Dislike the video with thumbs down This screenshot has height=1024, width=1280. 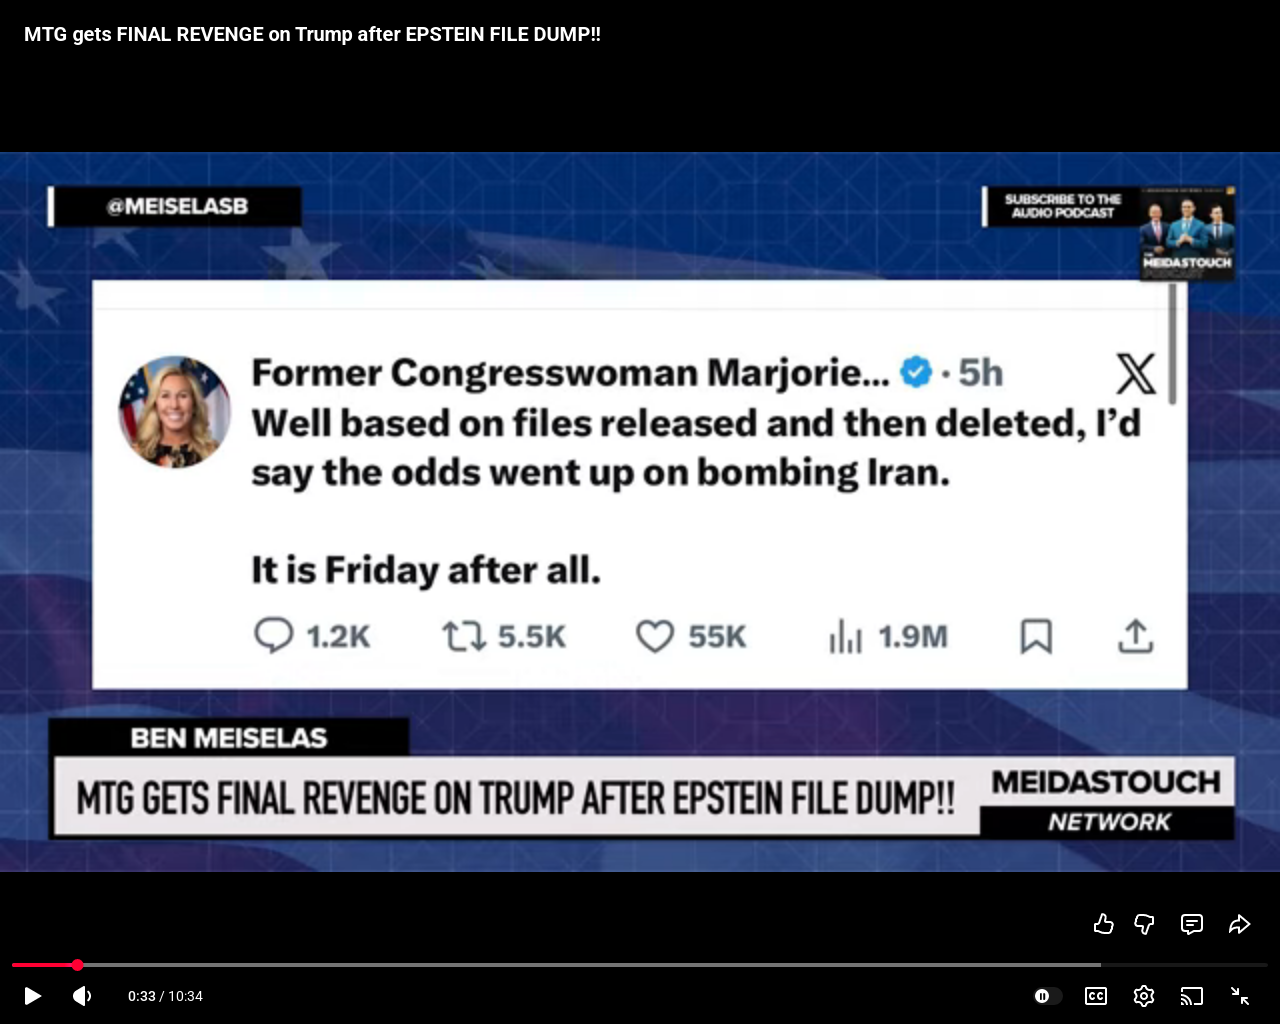point(1145,924)
